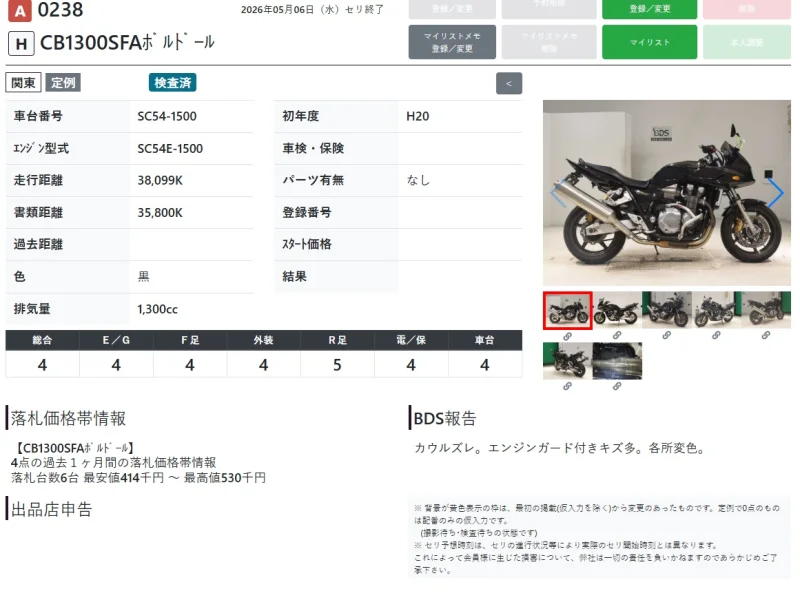Image resolution: width=800 pixels, height=600 pixels.
Task: Select frame number value "SC54-1500"
Action: tap(167, 116)
